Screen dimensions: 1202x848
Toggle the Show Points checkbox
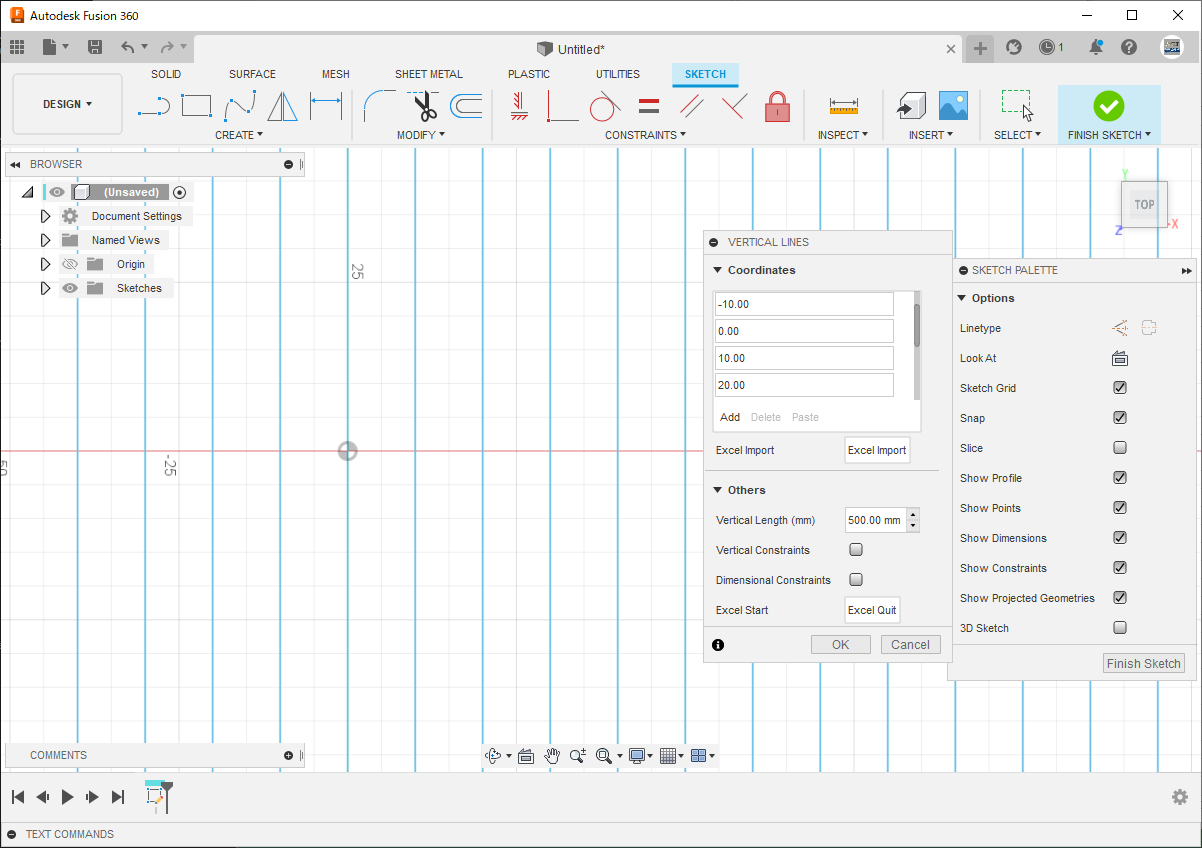point(1120,508)
